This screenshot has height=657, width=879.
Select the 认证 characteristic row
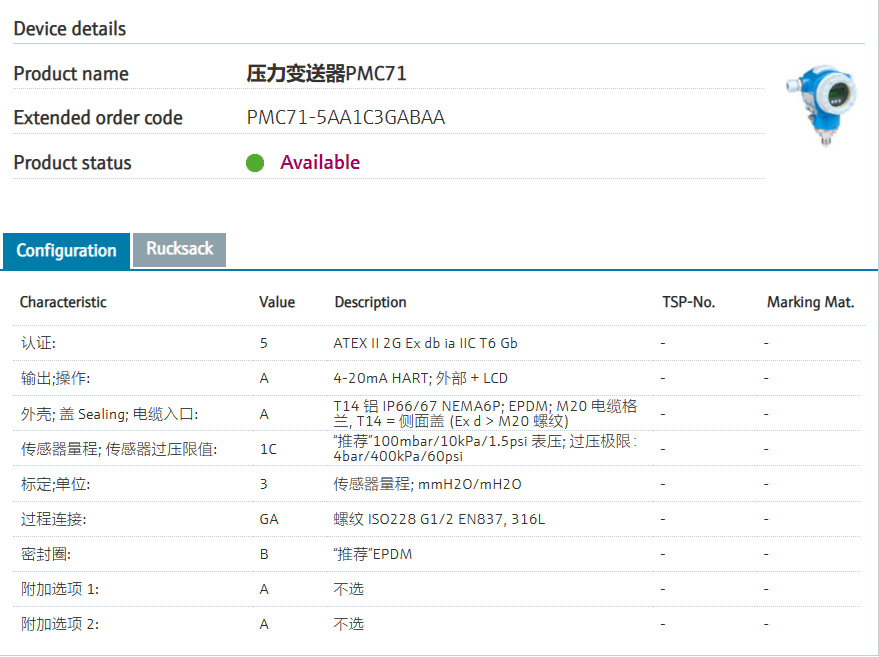click(x=35, y=343)
